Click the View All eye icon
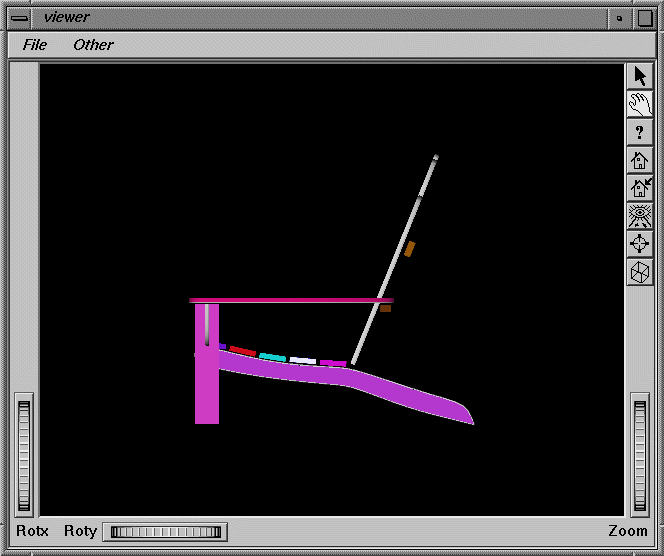 [x=640, y=216]
